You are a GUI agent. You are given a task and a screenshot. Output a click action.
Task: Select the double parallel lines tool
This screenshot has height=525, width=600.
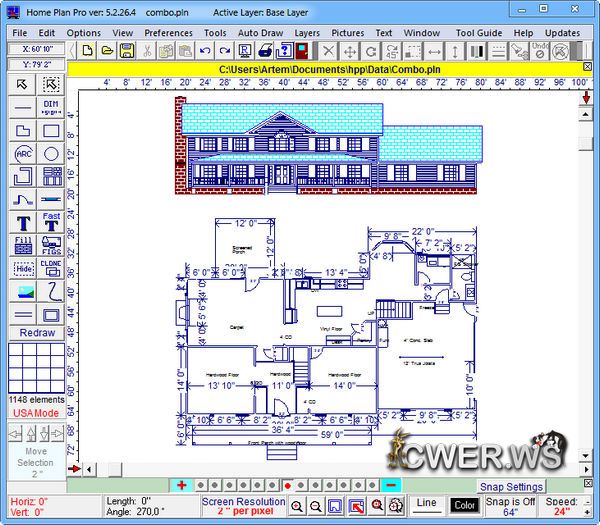click(x=23, y=315)
